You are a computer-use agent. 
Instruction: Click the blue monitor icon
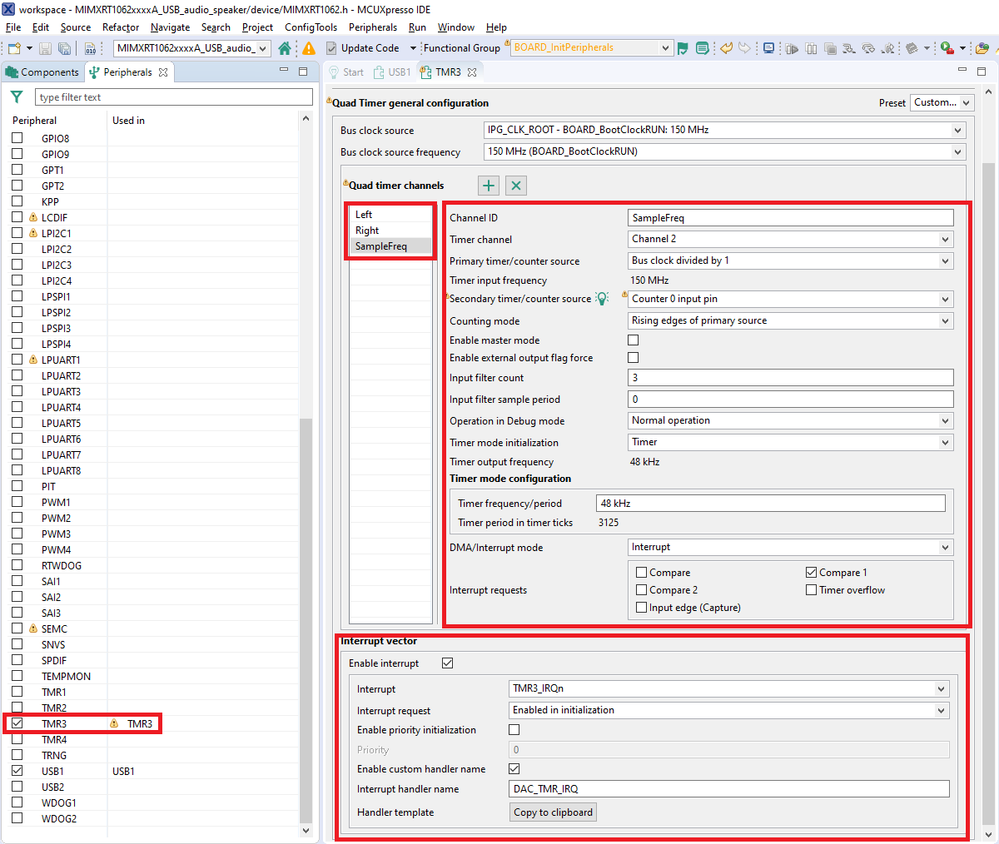769,48
